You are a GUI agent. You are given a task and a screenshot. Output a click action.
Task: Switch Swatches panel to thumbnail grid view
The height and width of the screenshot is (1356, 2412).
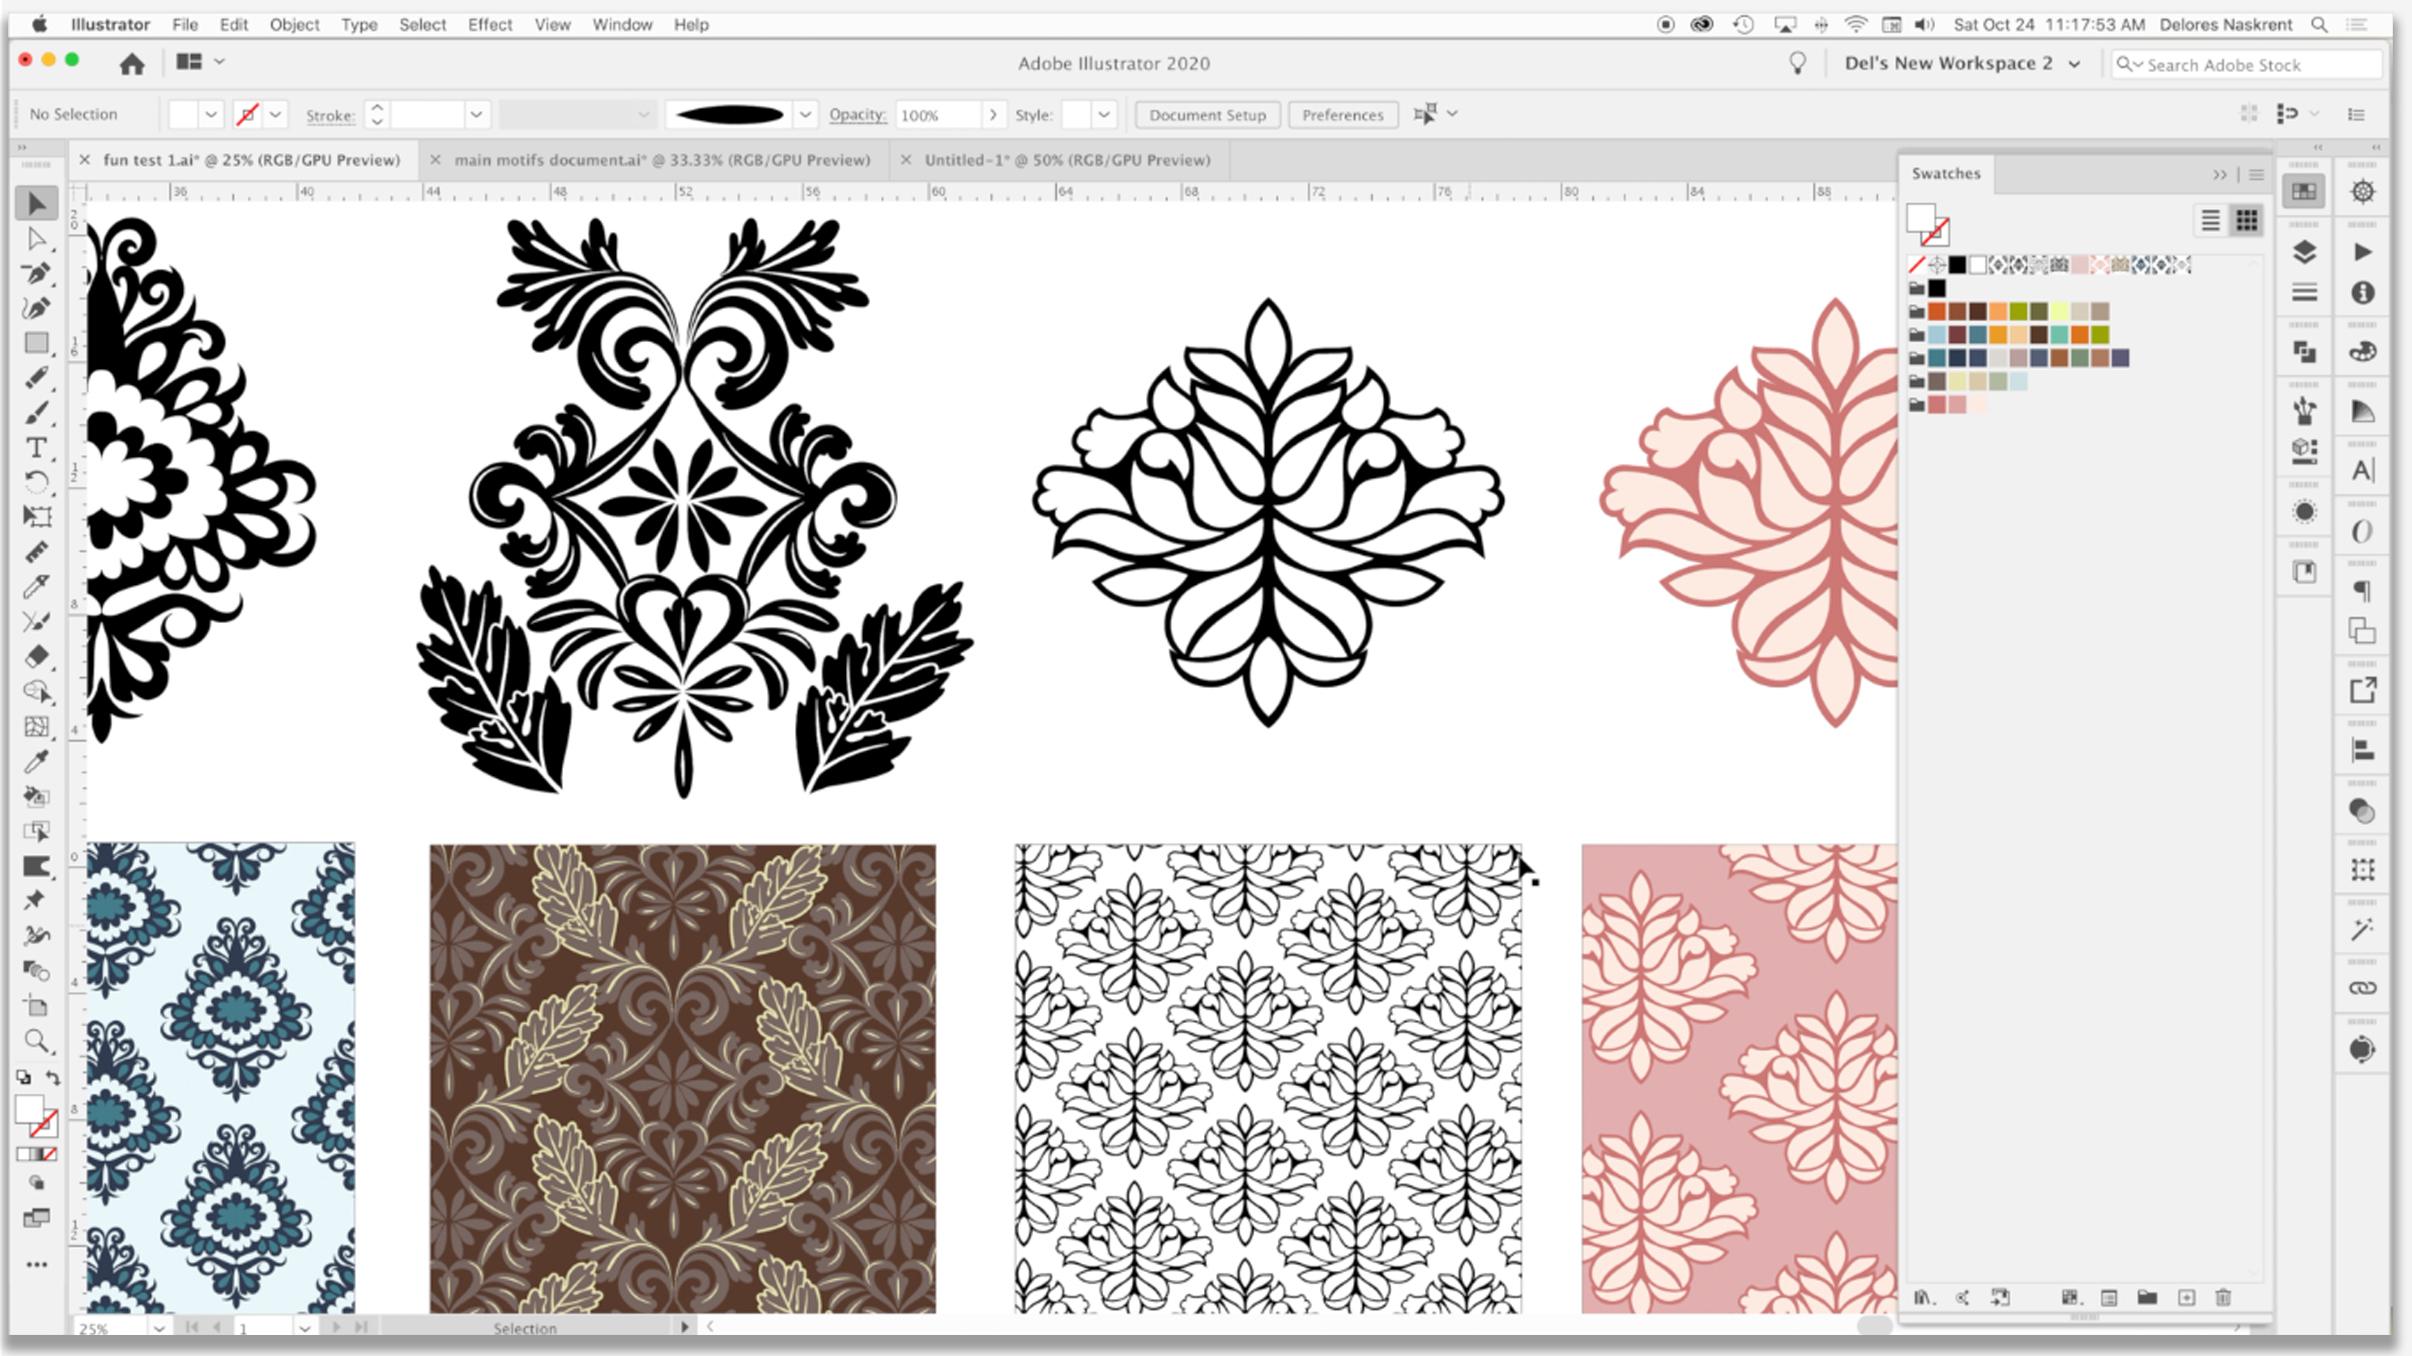[x=2247, y=221]
